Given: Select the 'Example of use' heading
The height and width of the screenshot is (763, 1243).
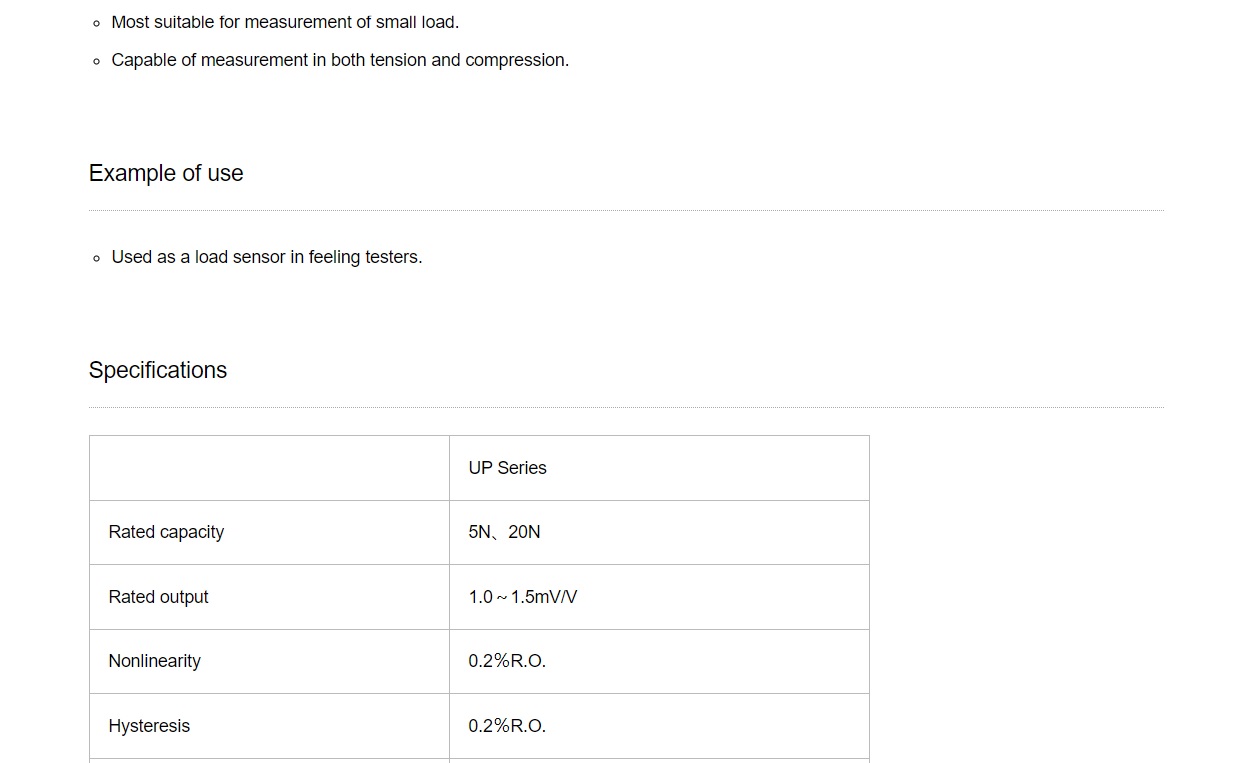Looking at the screenshot, I should (x=166, y=173).
